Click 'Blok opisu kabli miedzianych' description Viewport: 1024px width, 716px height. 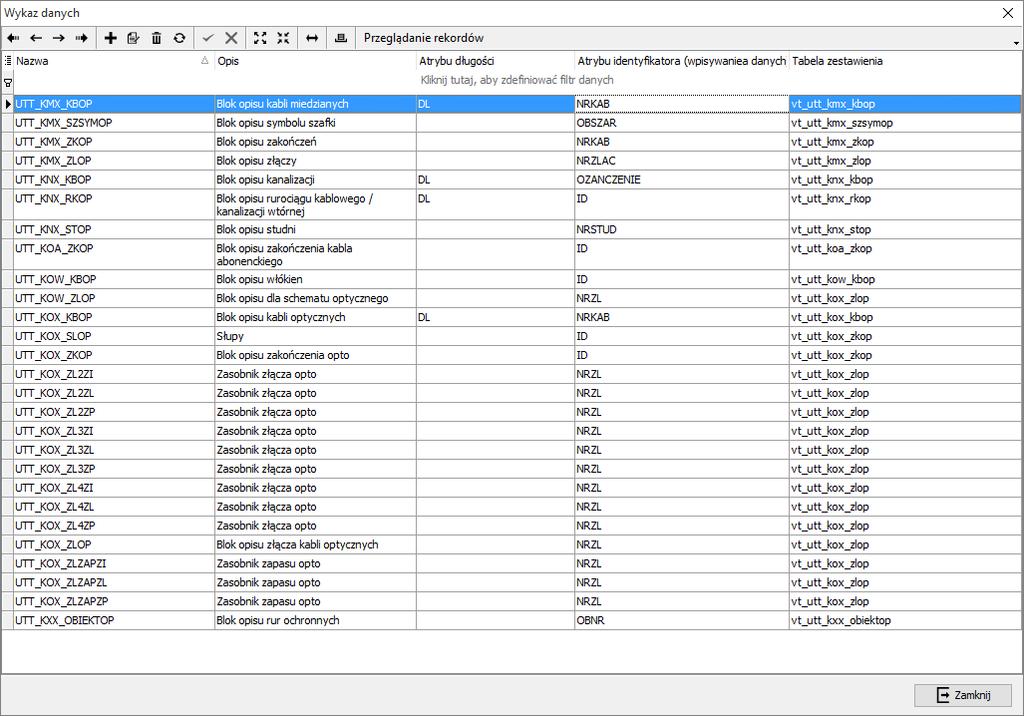pyautogui.click(x=315, y=104)
